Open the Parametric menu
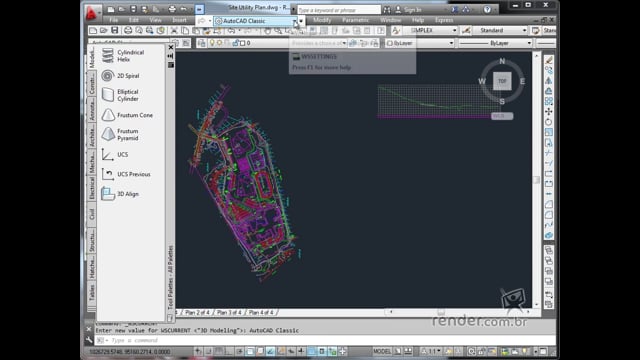Screen dimensions: 640x360 point(355,20)
